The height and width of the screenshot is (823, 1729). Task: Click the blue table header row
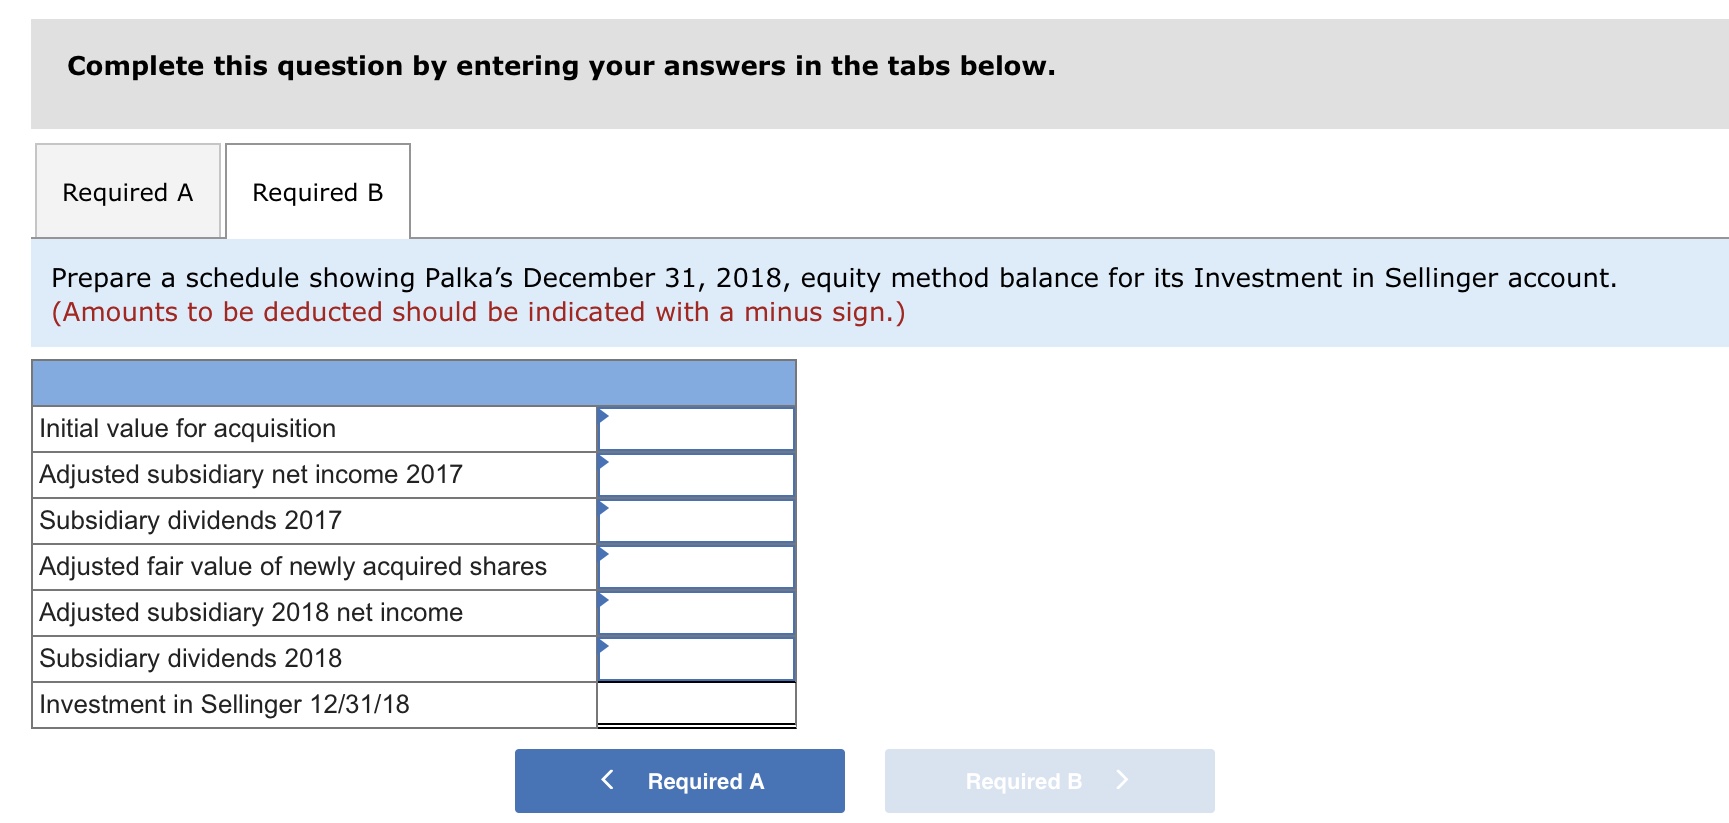pos(413,381)
